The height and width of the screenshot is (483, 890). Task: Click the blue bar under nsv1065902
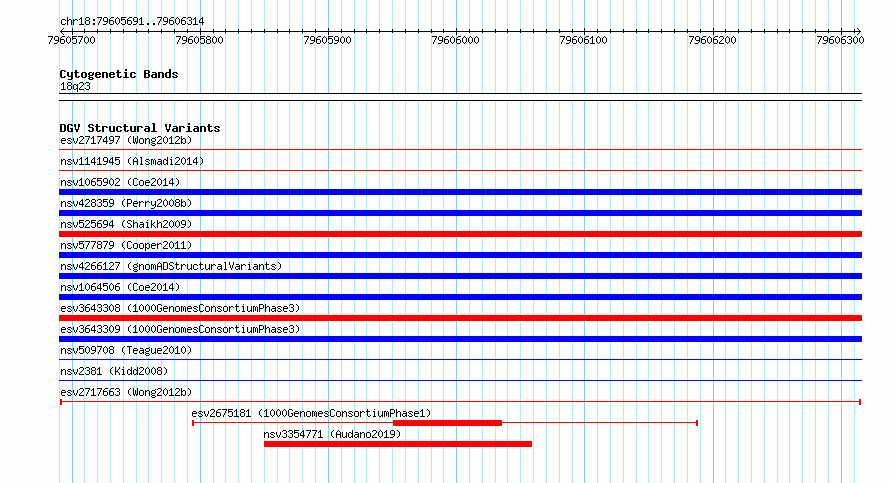460,192
